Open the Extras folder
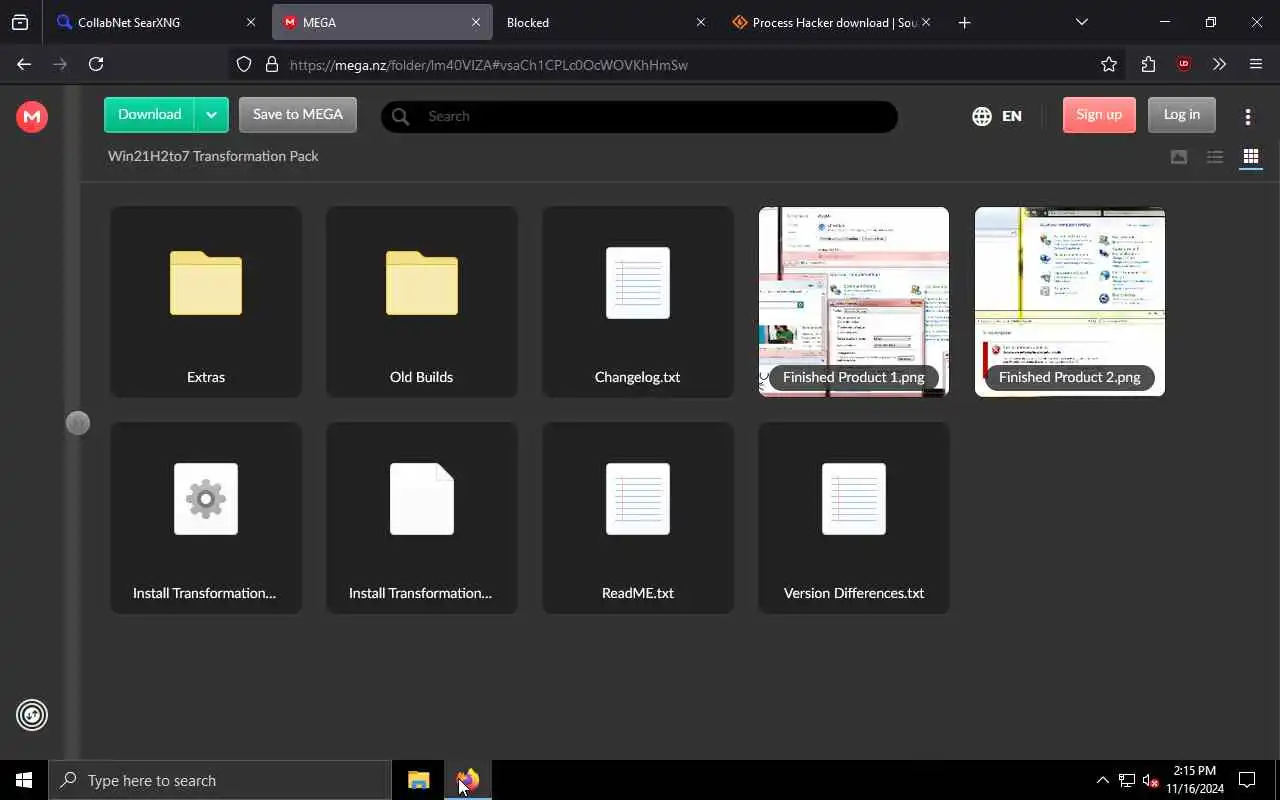 point(206,302)
